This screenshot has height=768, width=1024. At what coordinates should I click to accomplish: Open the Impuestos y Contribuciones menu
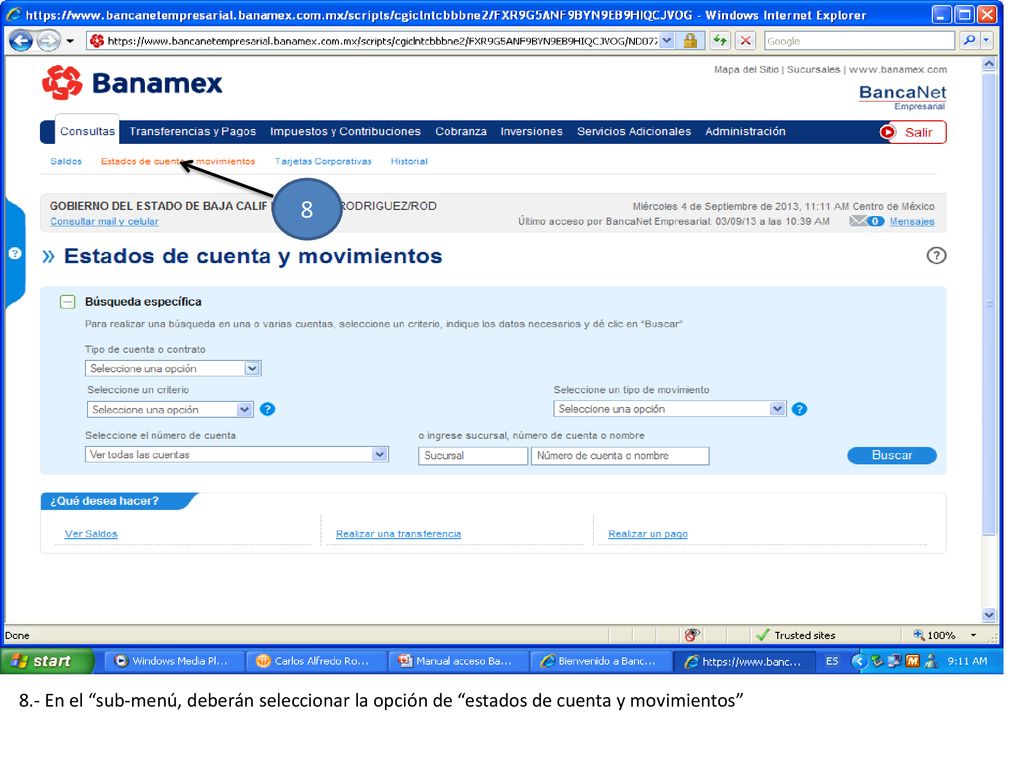[345, 131]
